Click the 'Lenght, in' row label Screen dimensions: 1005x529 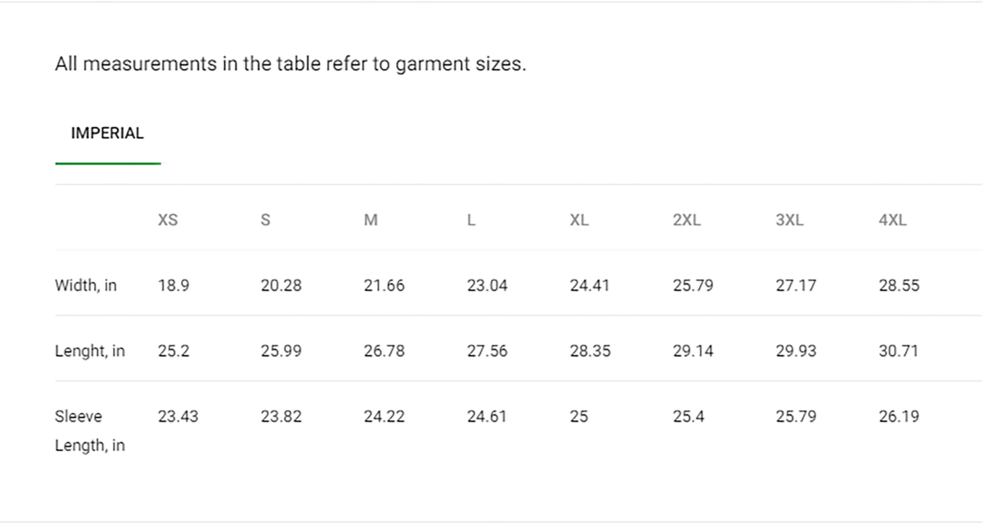[90, 351]
